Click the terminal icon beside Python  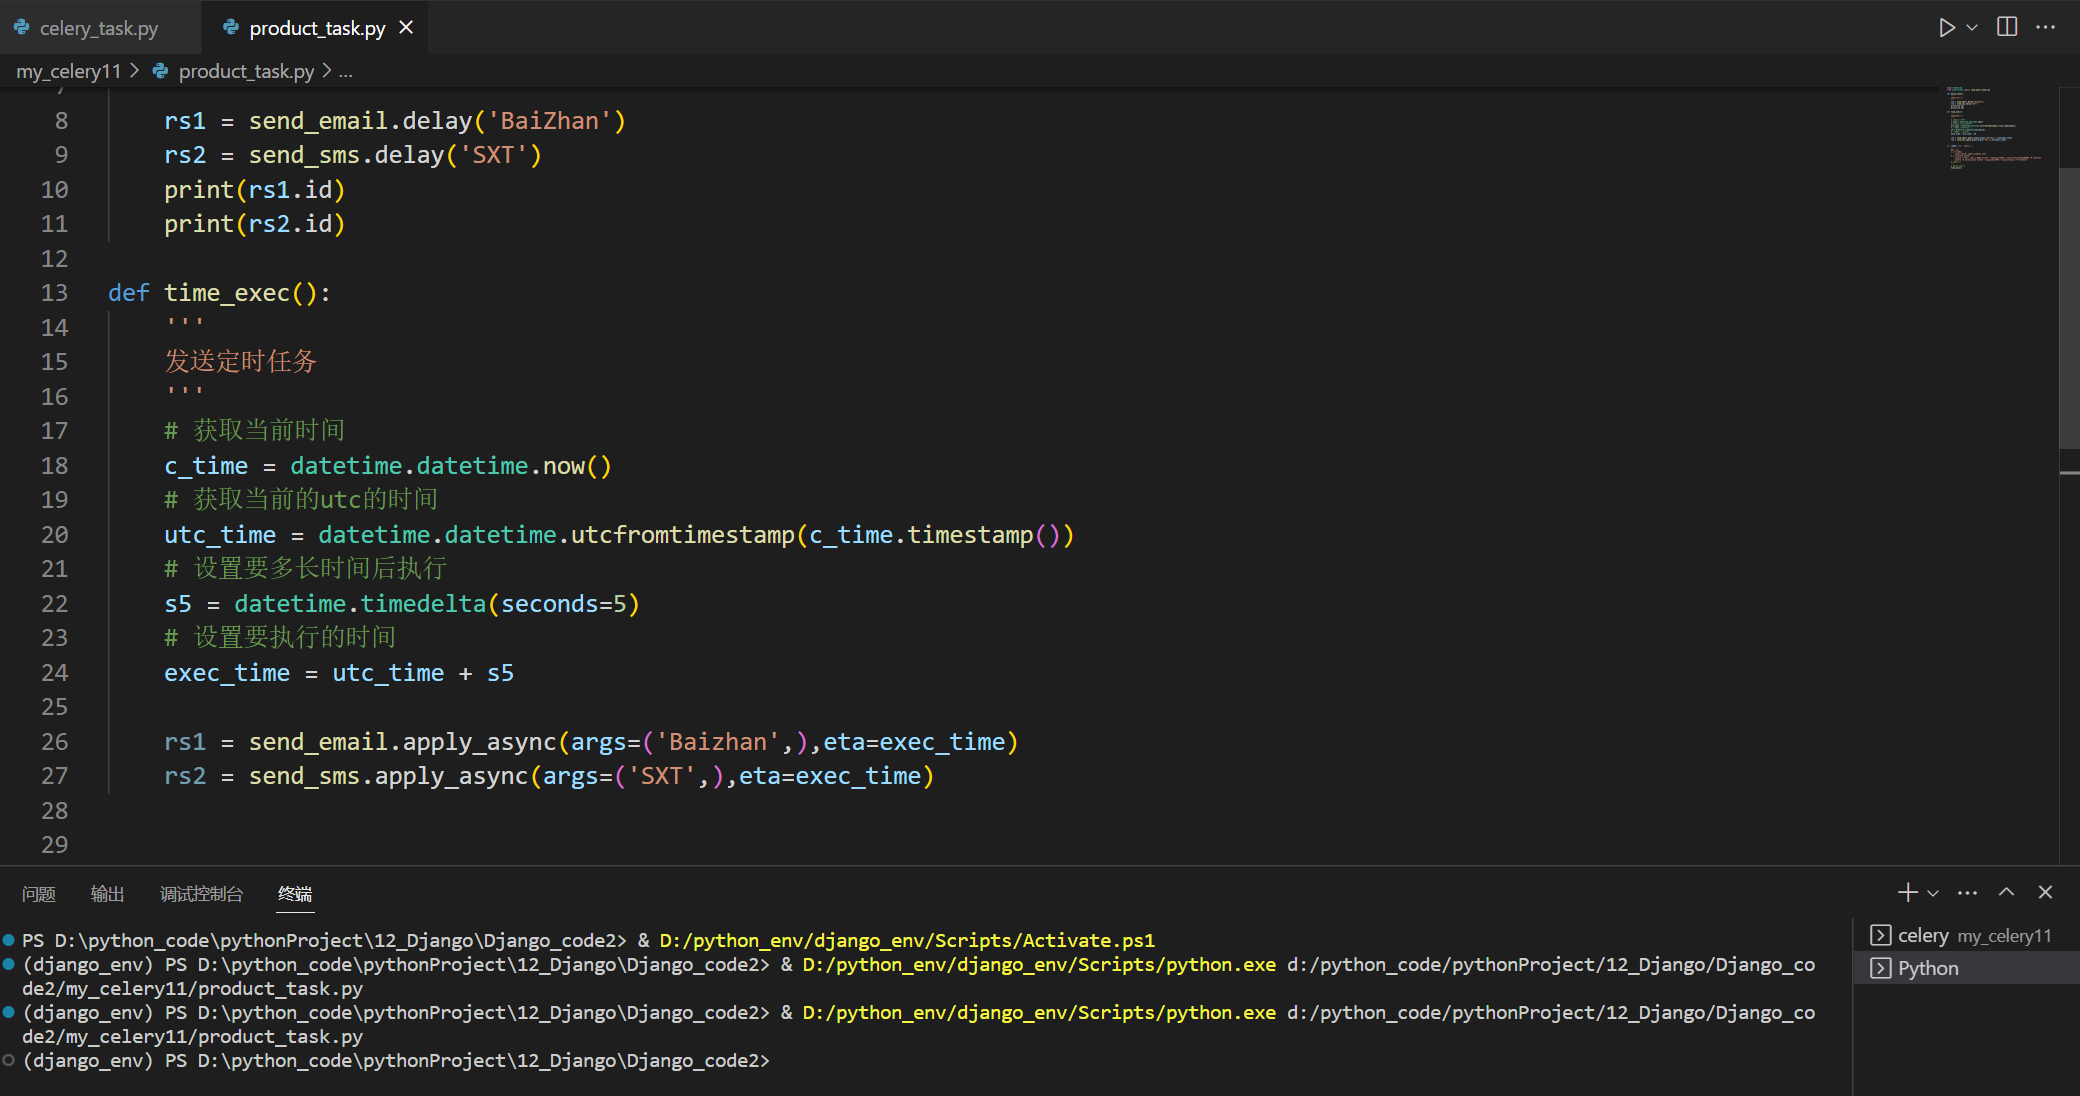1880,968
